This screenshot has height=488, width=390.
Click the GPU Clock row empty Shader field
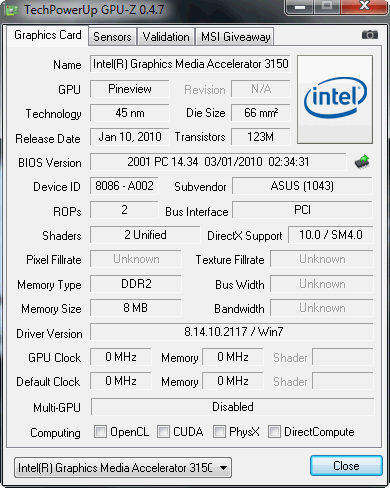point(343,357)
